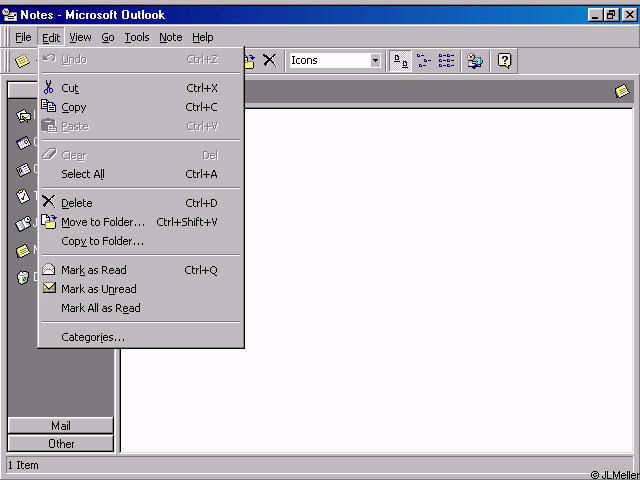Choose Delete from the Edit menu
Screen dimensions: 640x480
[141, 203]
